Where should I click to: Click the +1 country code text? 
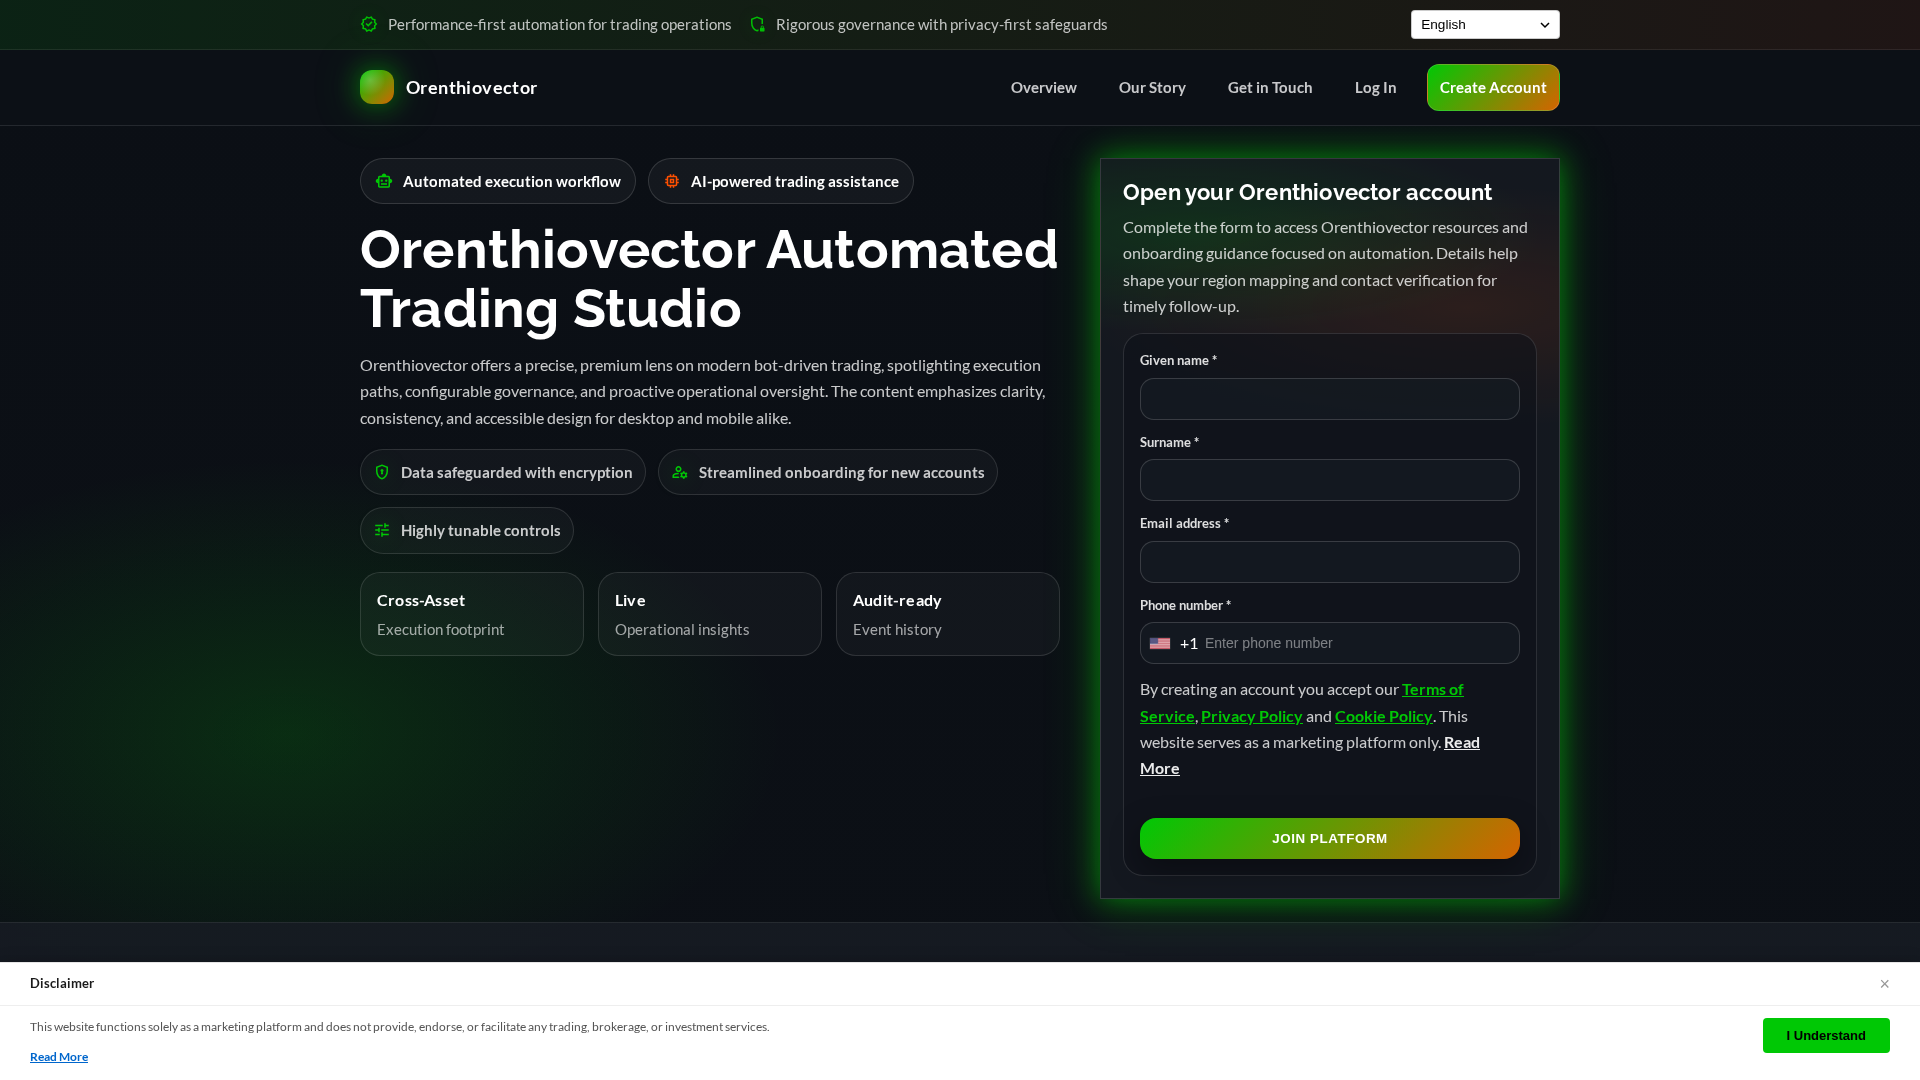click(1188, 643)
